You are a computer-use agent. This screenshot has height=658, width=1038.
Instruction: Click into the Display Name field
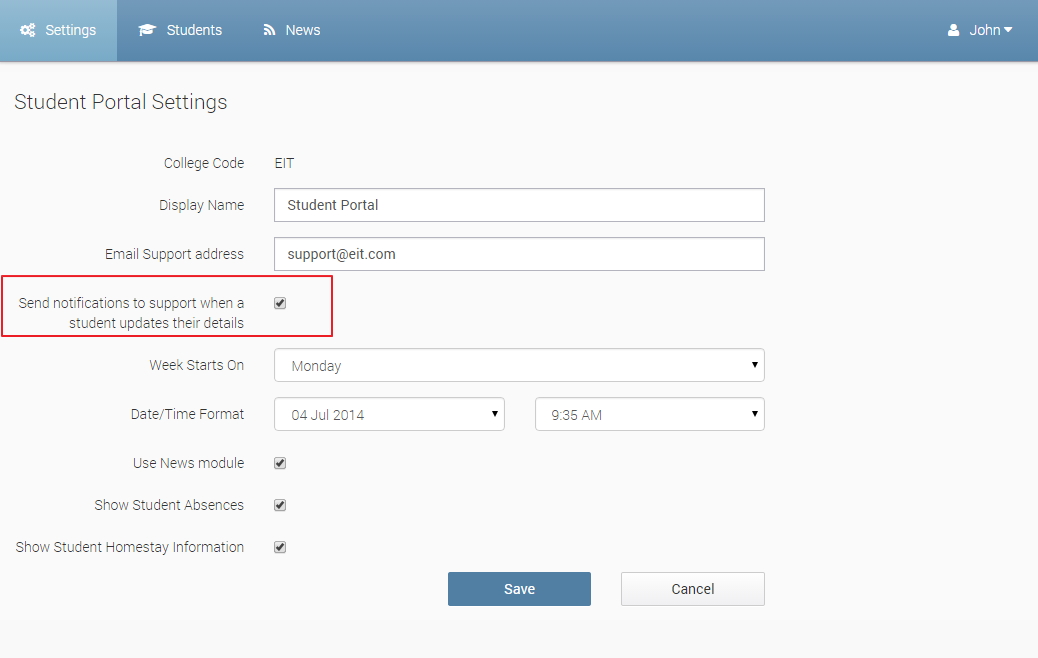click(x=519, y=205)
